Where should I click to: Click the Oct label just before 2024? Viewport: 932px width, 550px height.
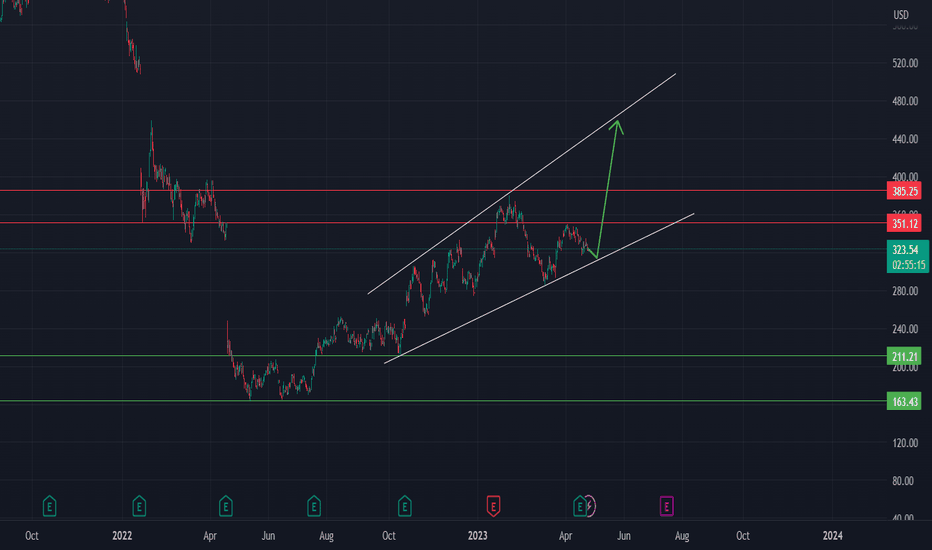pyautogui.click(x=743, y=536)
